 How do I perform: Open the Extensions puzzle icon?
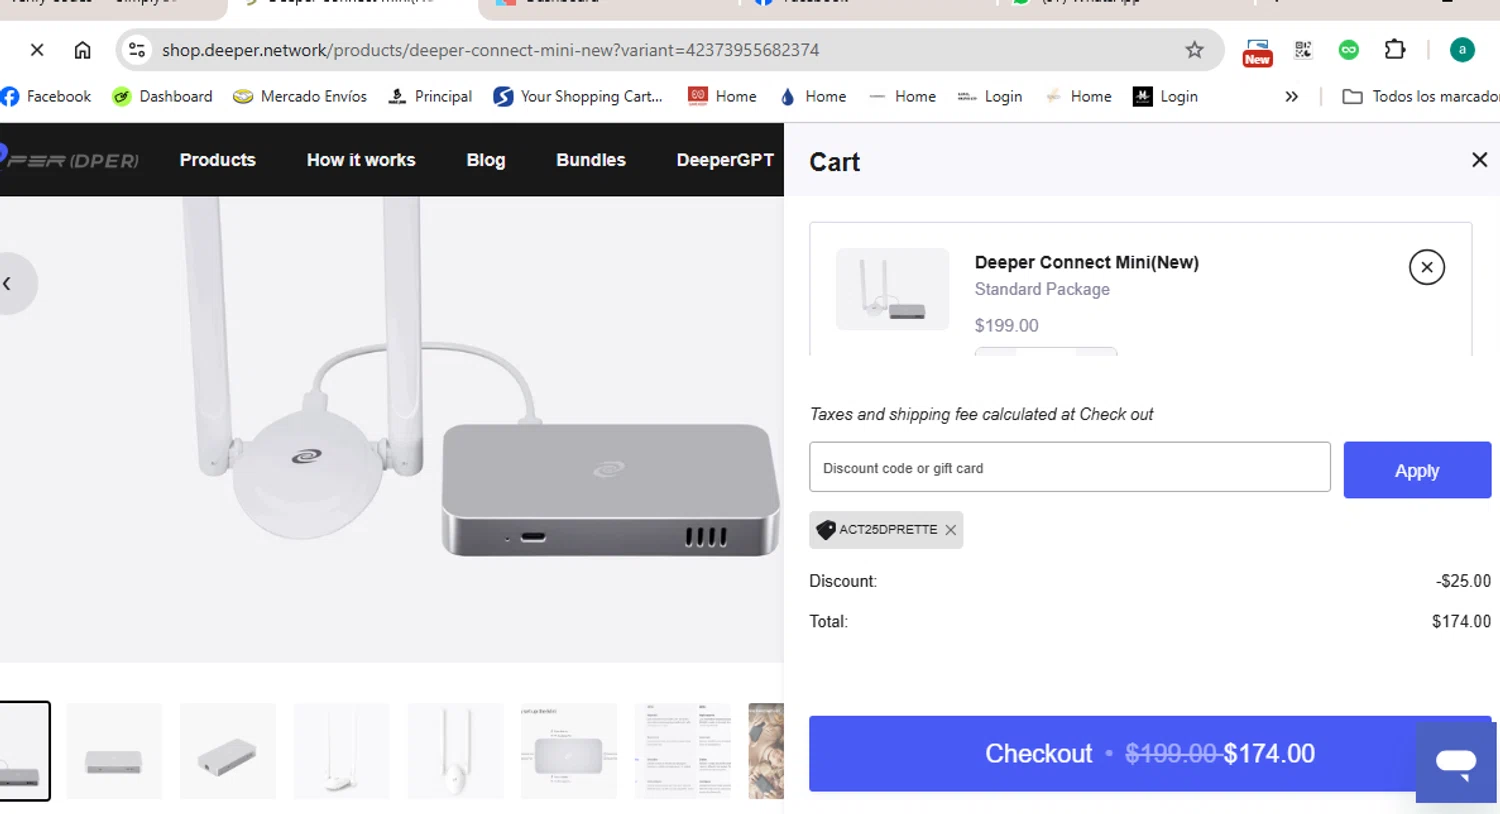click(1395, 50)
